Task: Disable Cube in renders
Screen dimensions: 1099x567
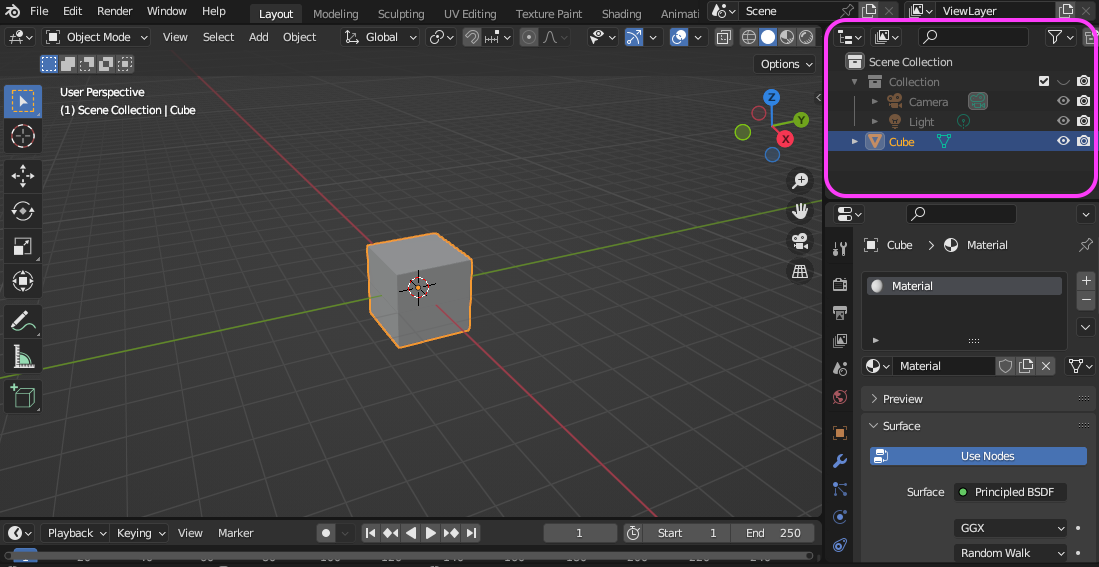Action: pyautogui.click(x=1084, y=141)
